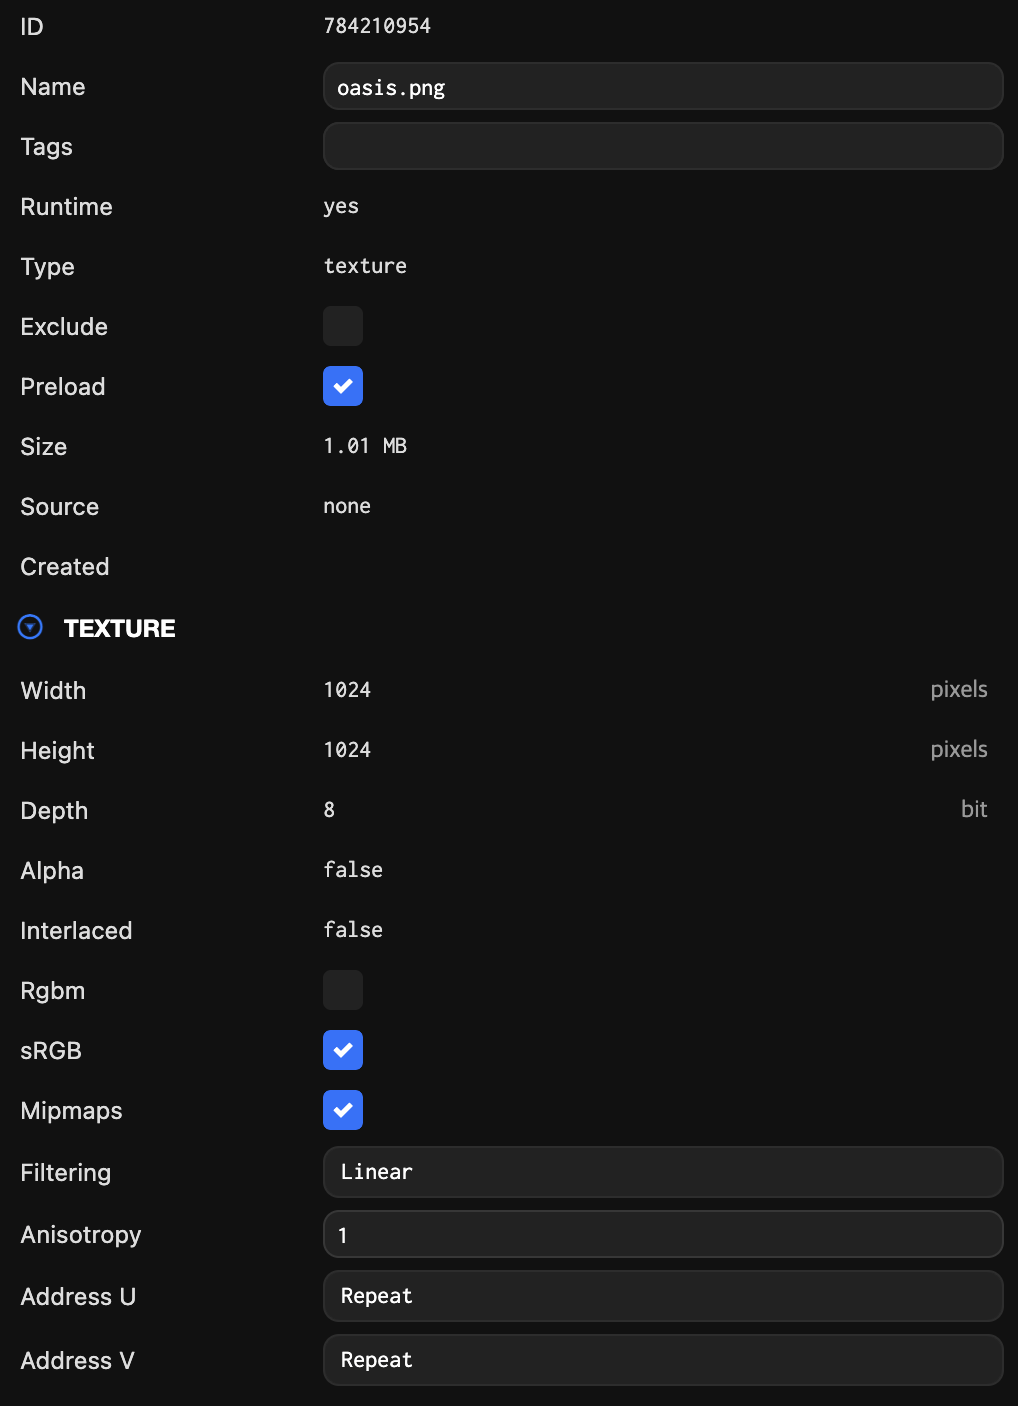Disable the sRGB checkbox
The width and height of the screenshot is (1018, 1406).
(343, 1050)
